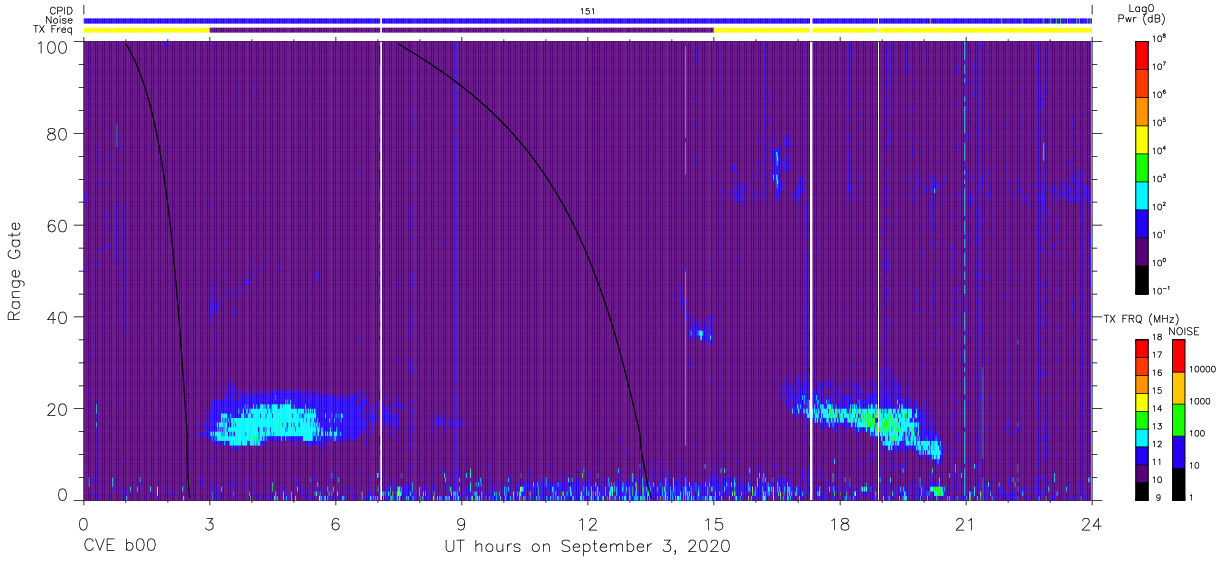Click the x-axis tick label '3'
This screenshot has height=567, width=1228.
[x=209, y=526]
